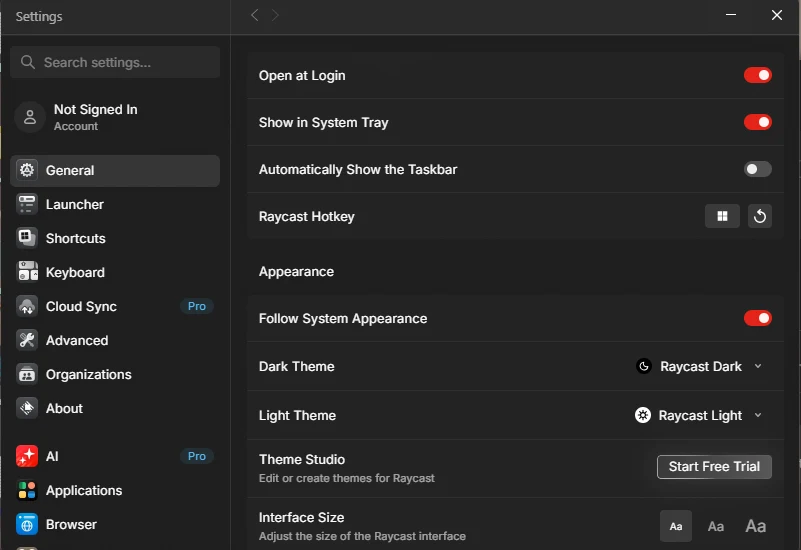Screen dimensions: 801x550
Task: Open Browser settings section
Action: (115, 524)
